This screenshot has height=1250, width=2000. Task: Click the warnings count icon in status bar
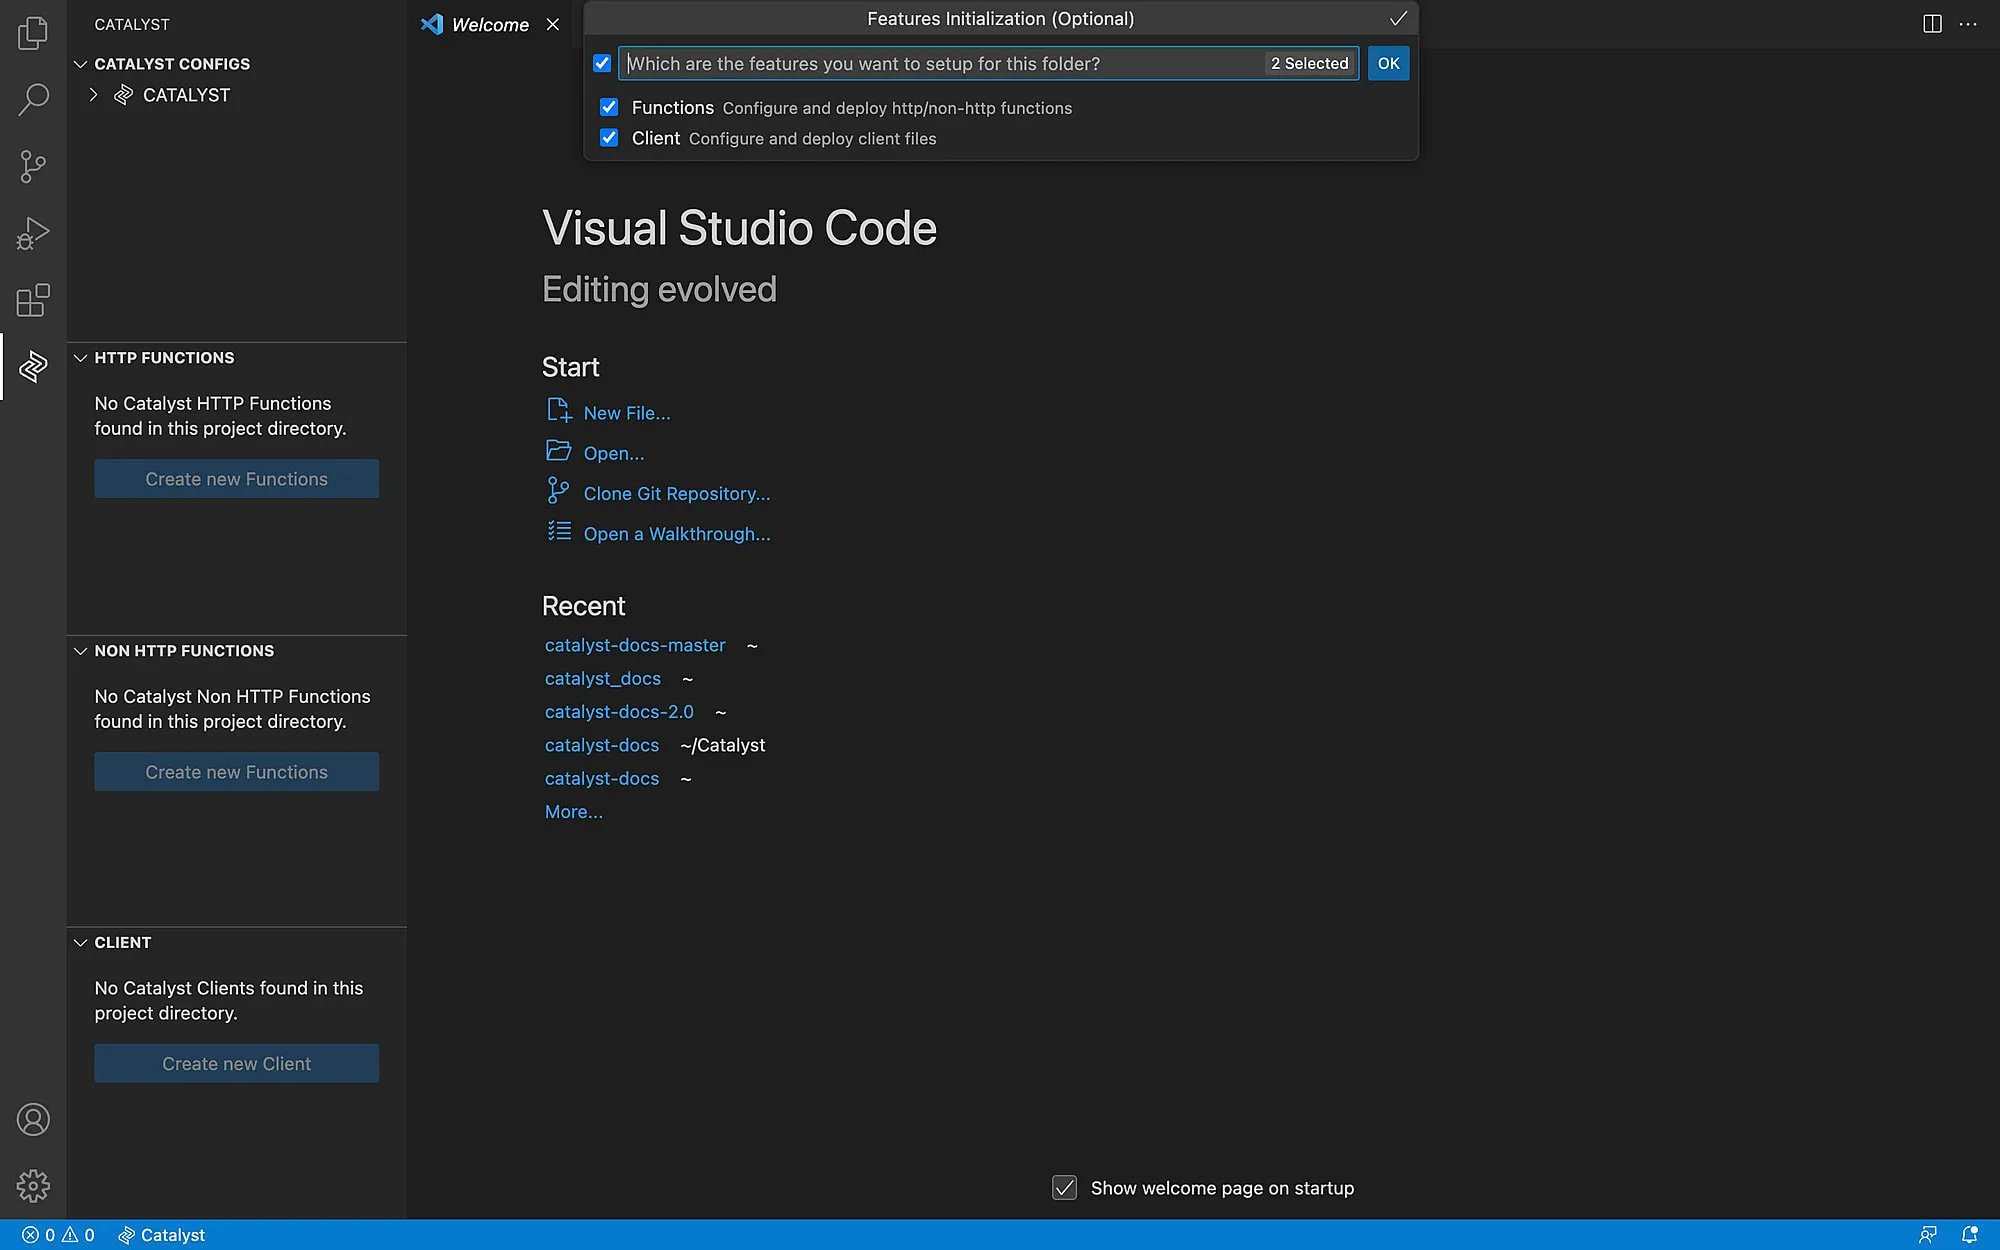coord(70,1235)
